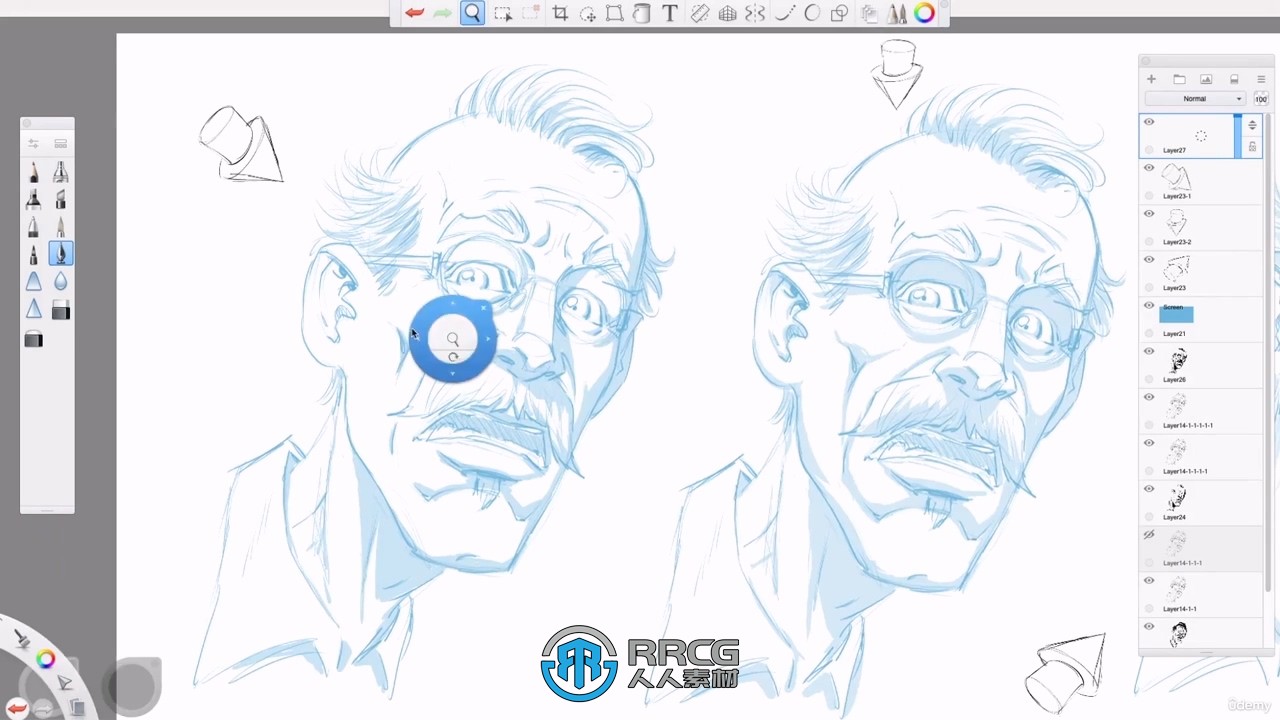Screen dimensions: 1280x720
Task: Show hidden Layer14-1-1-1 via its eye icon
Action: pyautogui.click(x=1149, y=535)
